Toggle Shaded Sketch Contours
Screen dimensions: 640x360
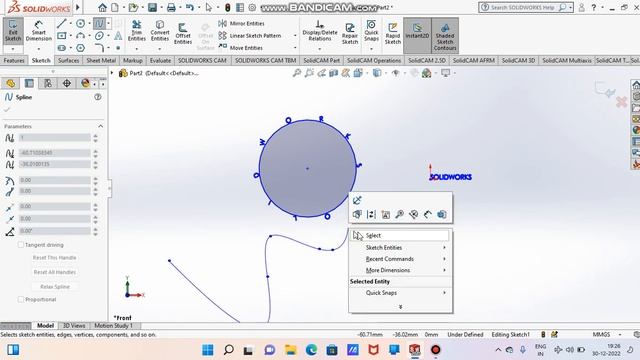(x=445, y=36)
